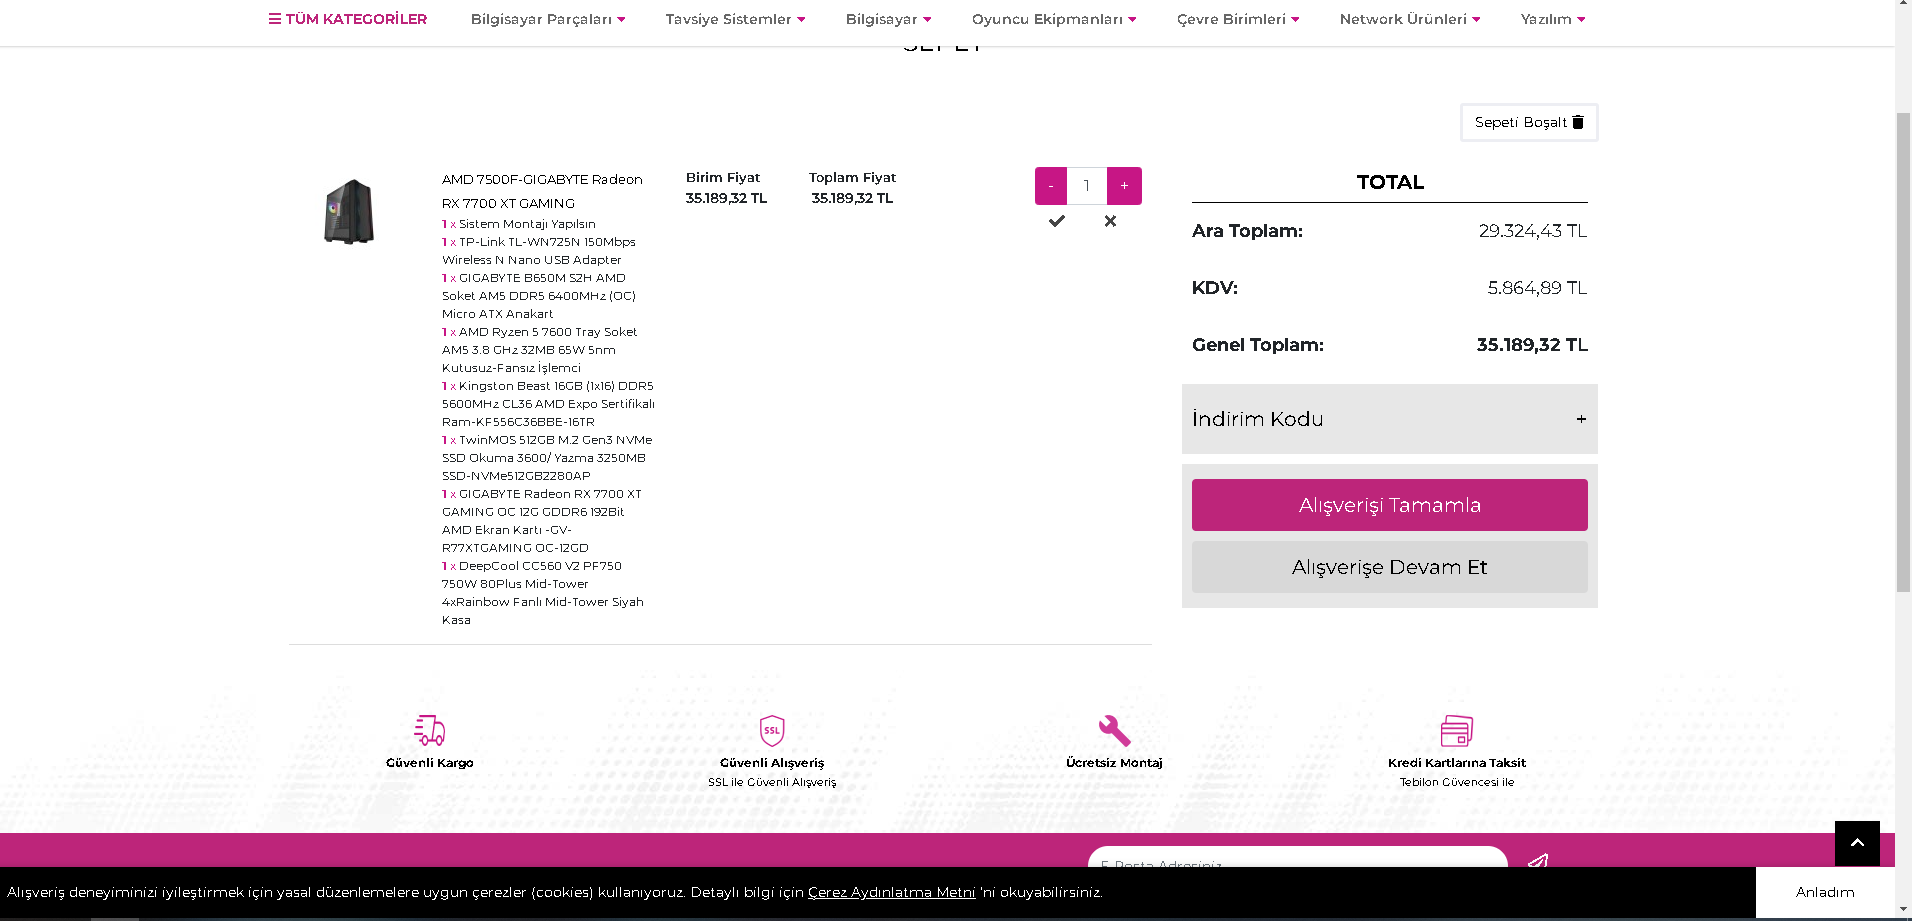Viewport: 1912px width, 921px height.
Task: Click Alışverişi Tamamla button
Action: click(1390, 505)
